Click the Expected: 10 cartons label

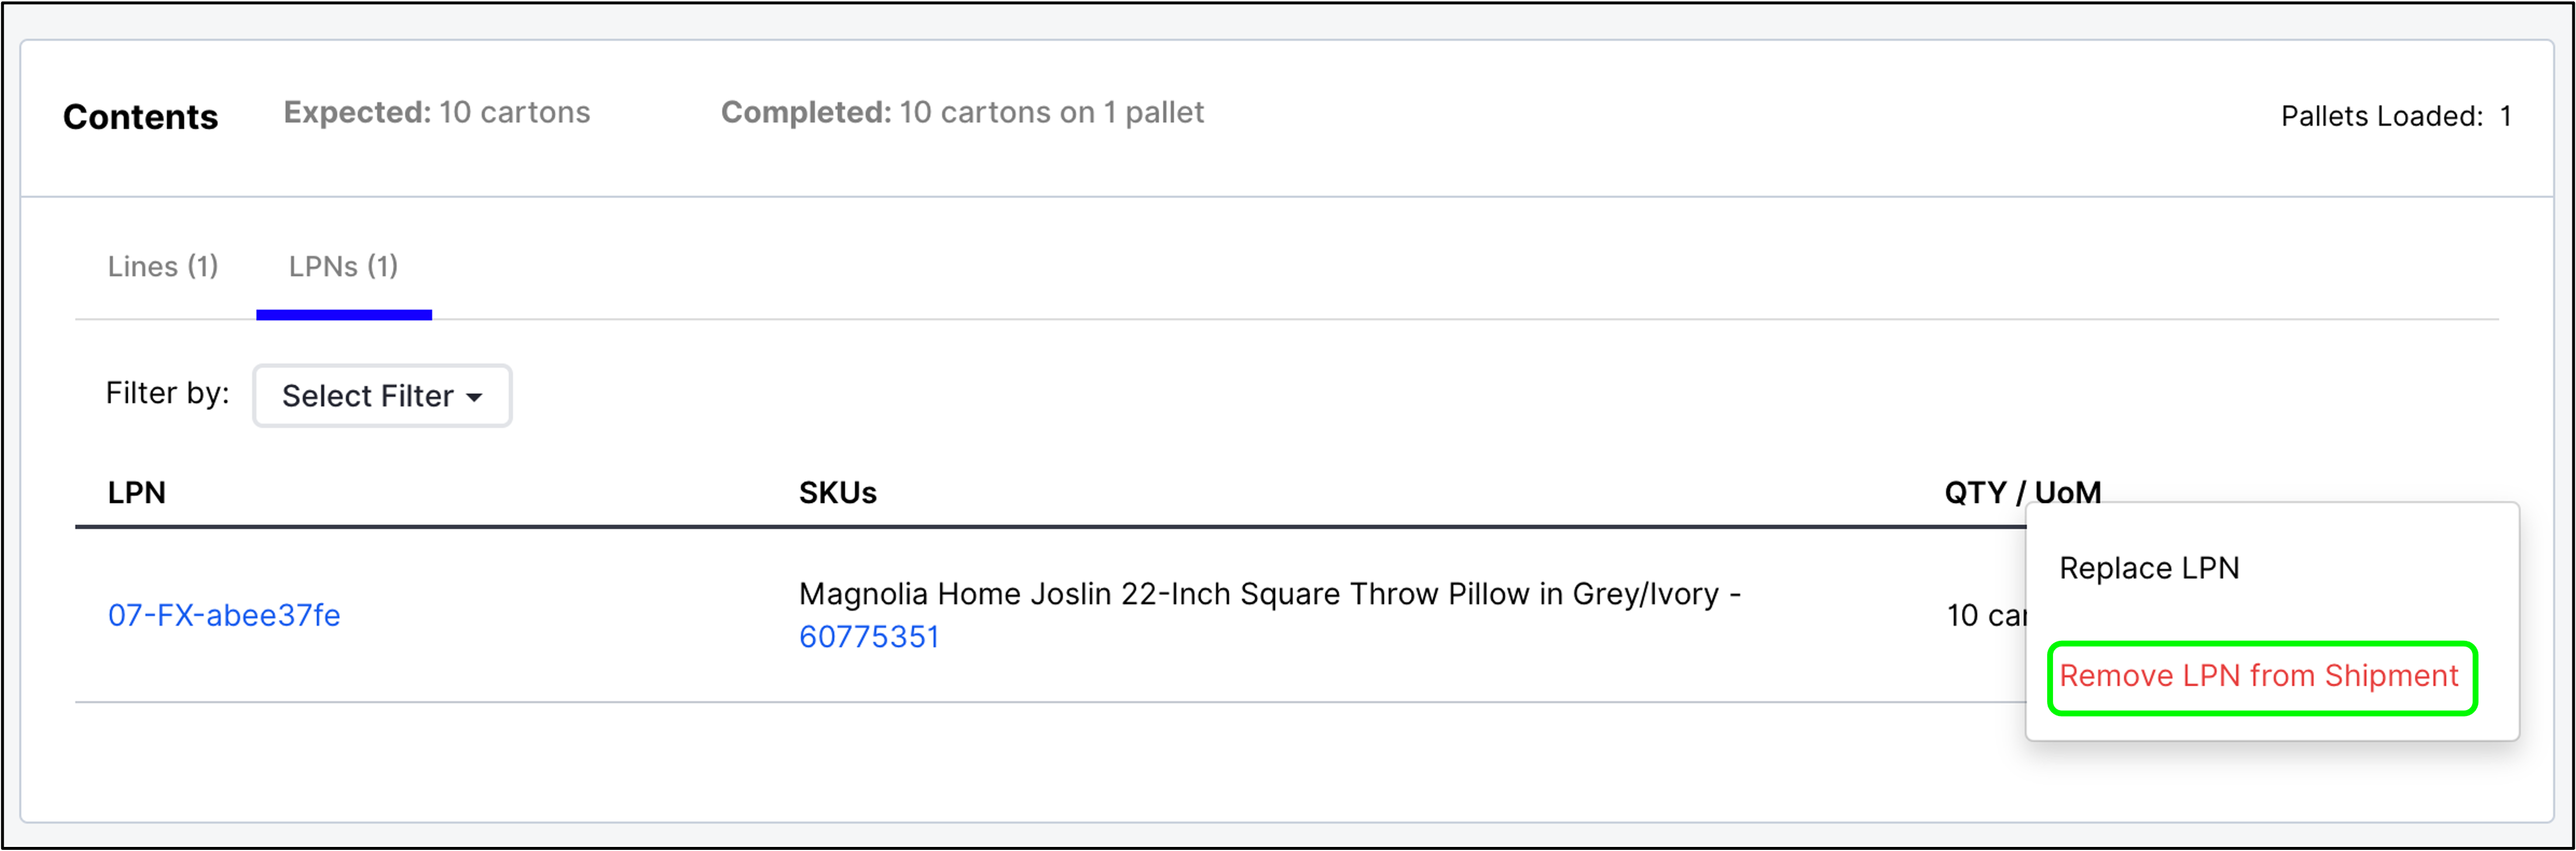437,112
